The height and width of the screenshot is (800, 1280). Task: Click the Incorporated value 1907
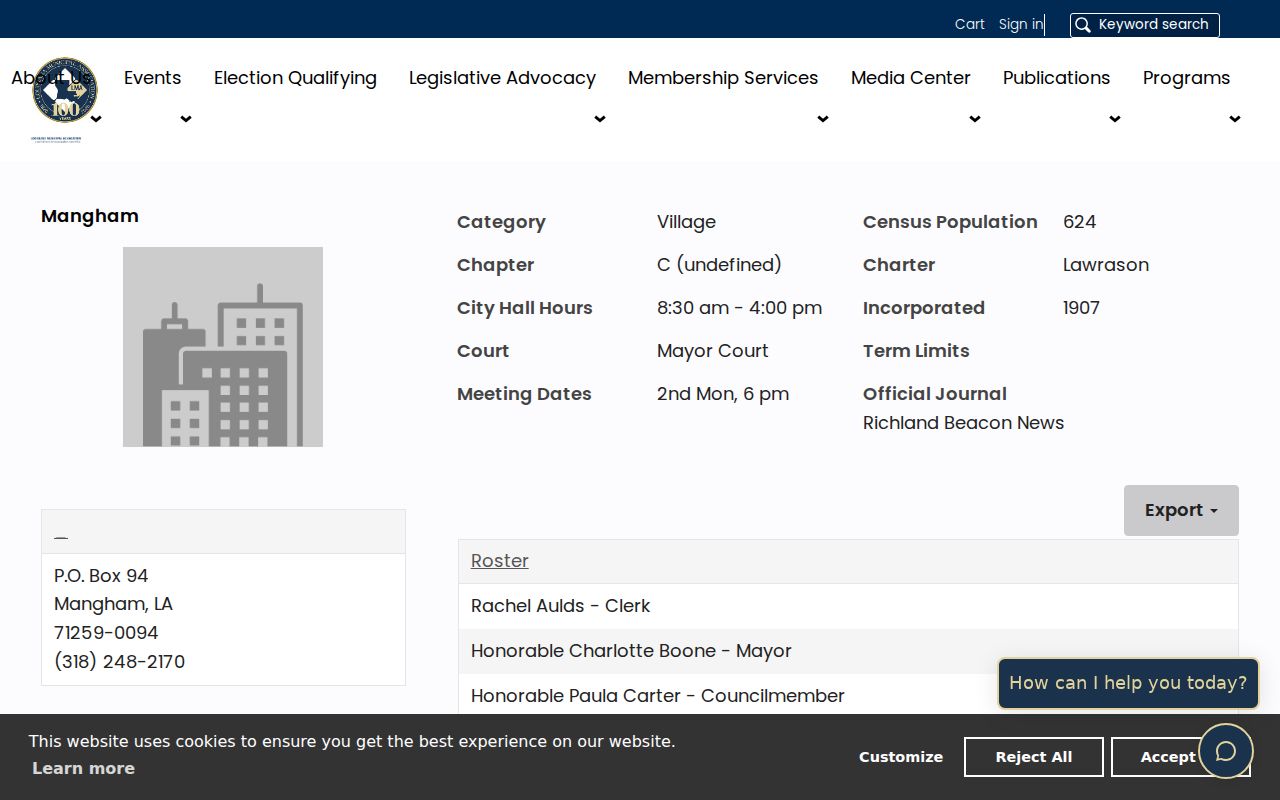pyautogui.click(x=1081, y=308)
